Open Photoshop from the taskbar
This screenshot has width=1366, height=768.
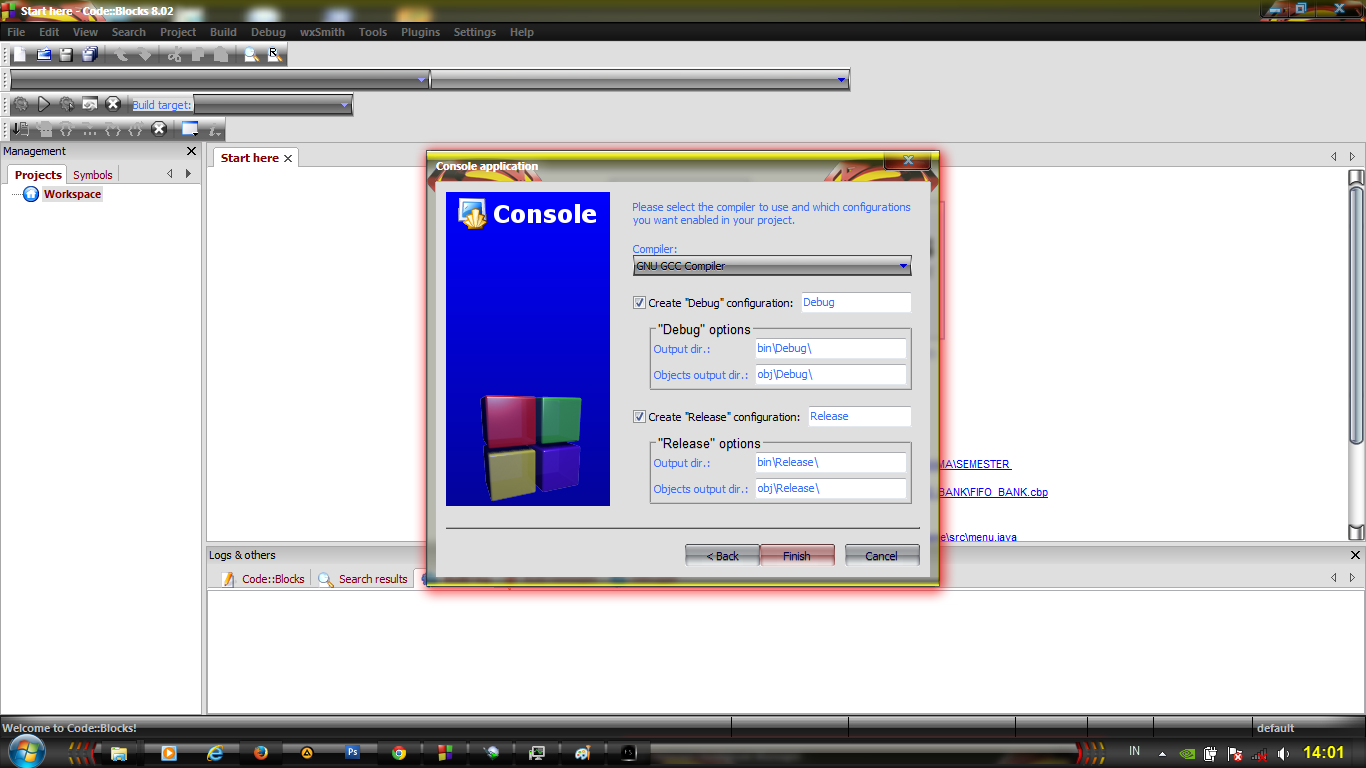(353, 753)
